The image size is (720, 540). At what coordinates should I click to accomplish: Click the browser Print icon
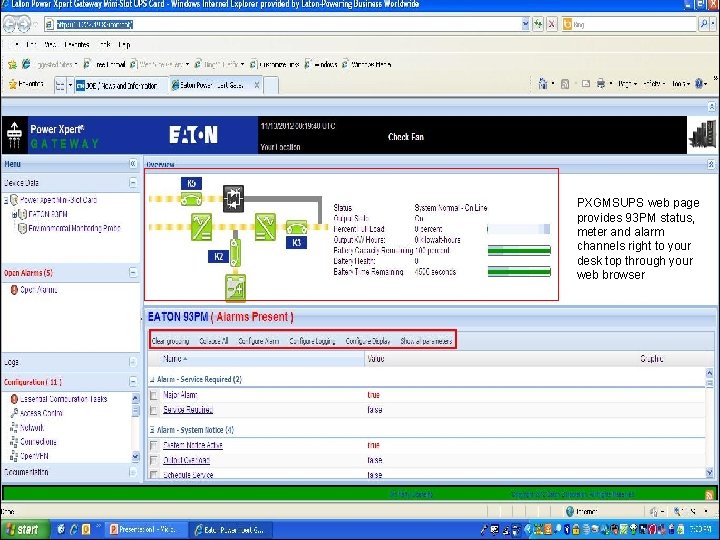pyautogui.click(x=601, y=84)
